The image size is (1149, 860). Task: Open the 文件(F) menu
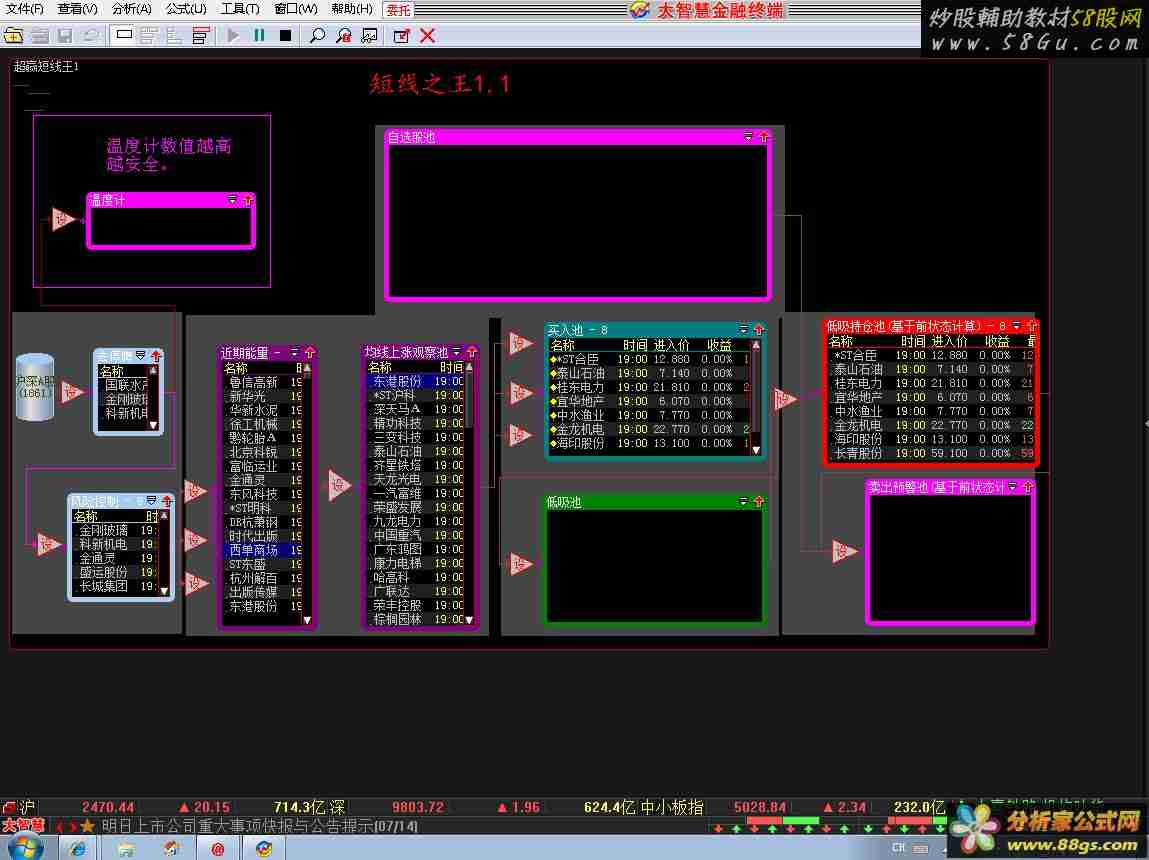[24, 9]
